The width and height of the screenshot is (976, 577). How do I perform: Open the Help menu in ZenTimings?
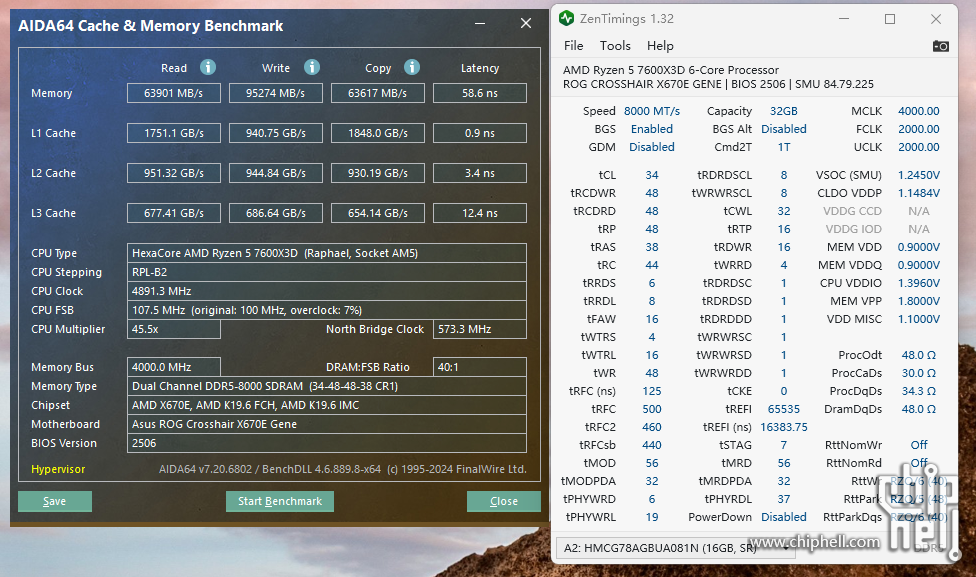coord(660,46)
